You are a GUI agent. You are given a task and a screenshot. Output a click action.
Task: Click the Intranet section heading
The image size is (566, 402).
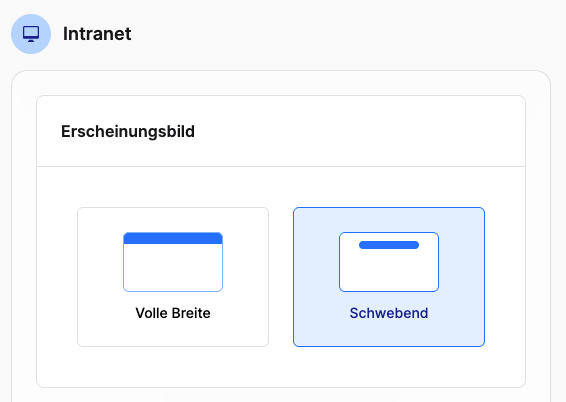(x=97, y=34)
